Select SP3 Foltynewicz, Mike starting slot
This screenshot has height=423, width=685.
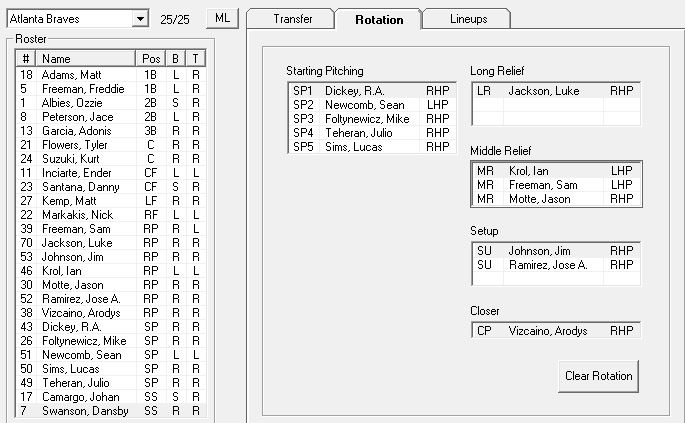372,118
